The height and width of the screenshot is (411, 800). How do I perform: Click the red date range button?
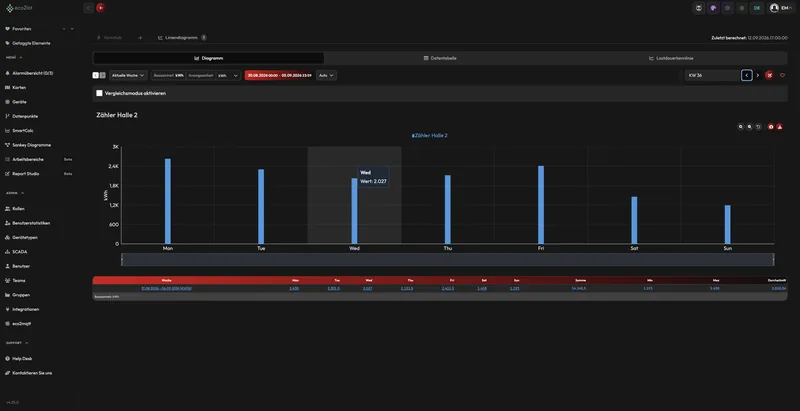pyautogui.click(x=279, y=75)
